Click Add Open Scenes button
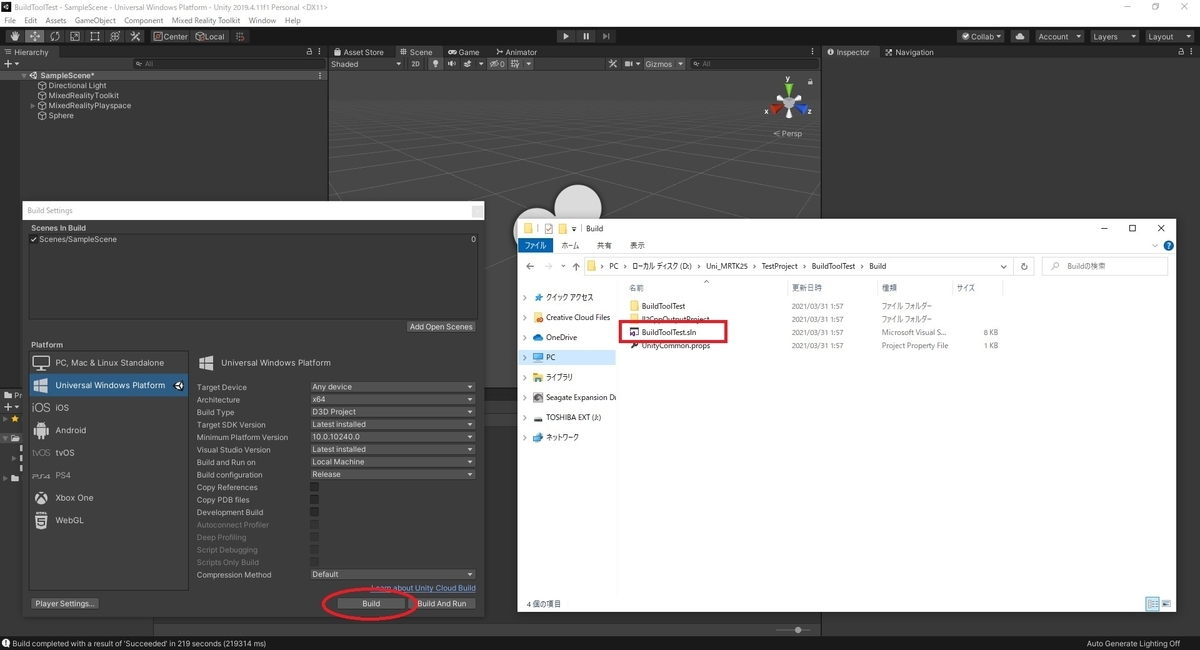1200x650 pixels. pyautogui.click(x=441, y=327)
